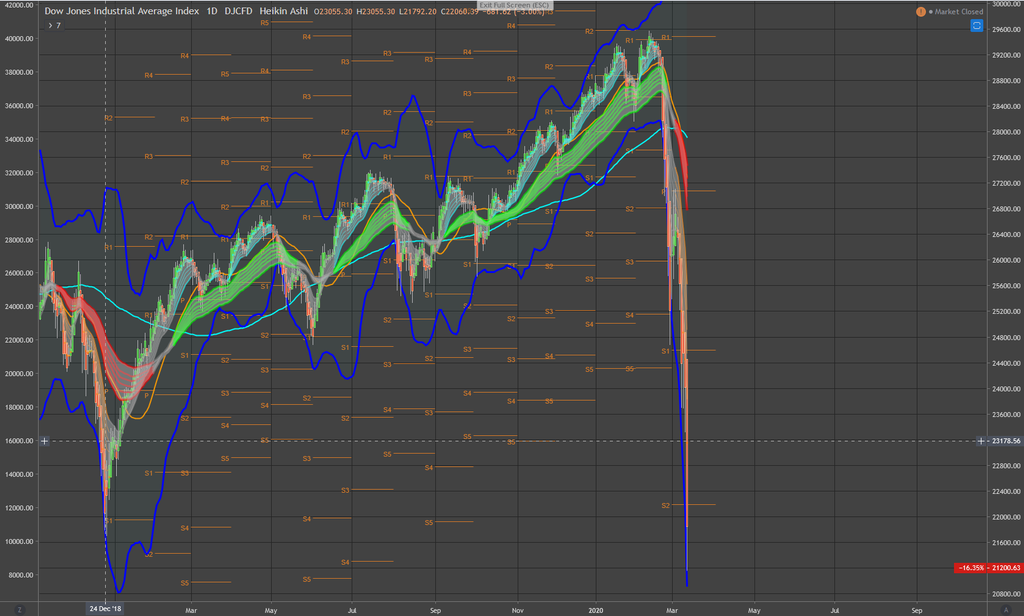Click the plus button beside 23178.56
The image size is (1024, 616).
(981, 441)
